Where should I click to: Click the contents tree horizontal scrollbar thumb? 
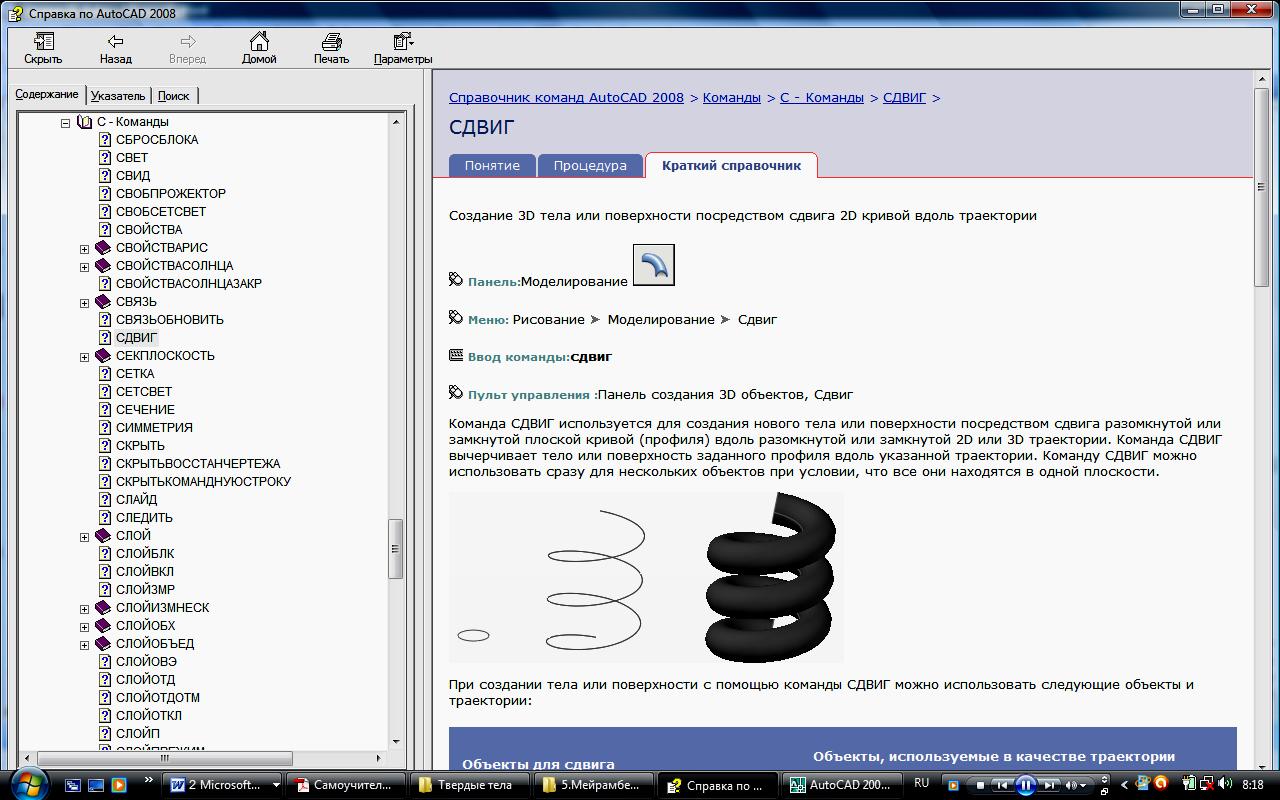click(x=164, y=758)
